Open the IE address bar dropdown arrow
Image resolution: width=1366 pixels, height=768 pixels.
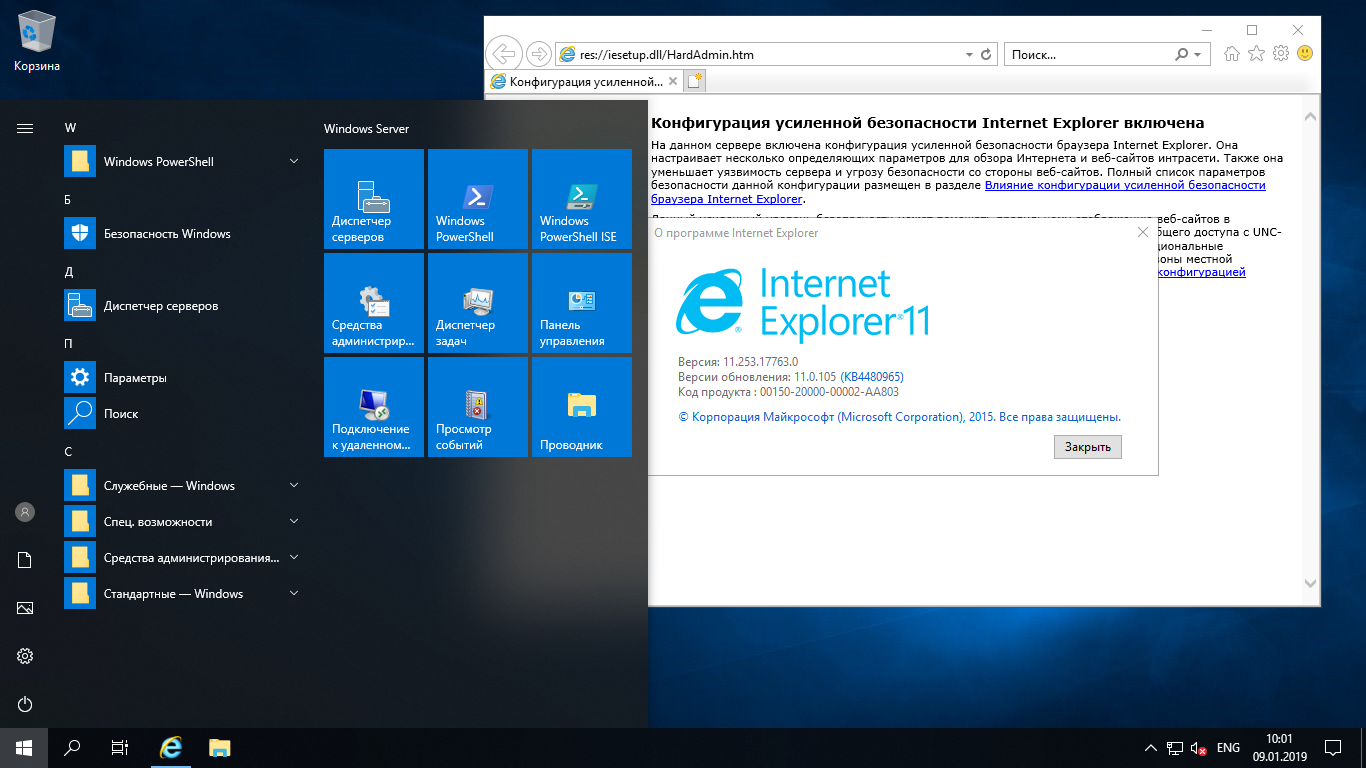pyautogui.click(x=969, y=54)
